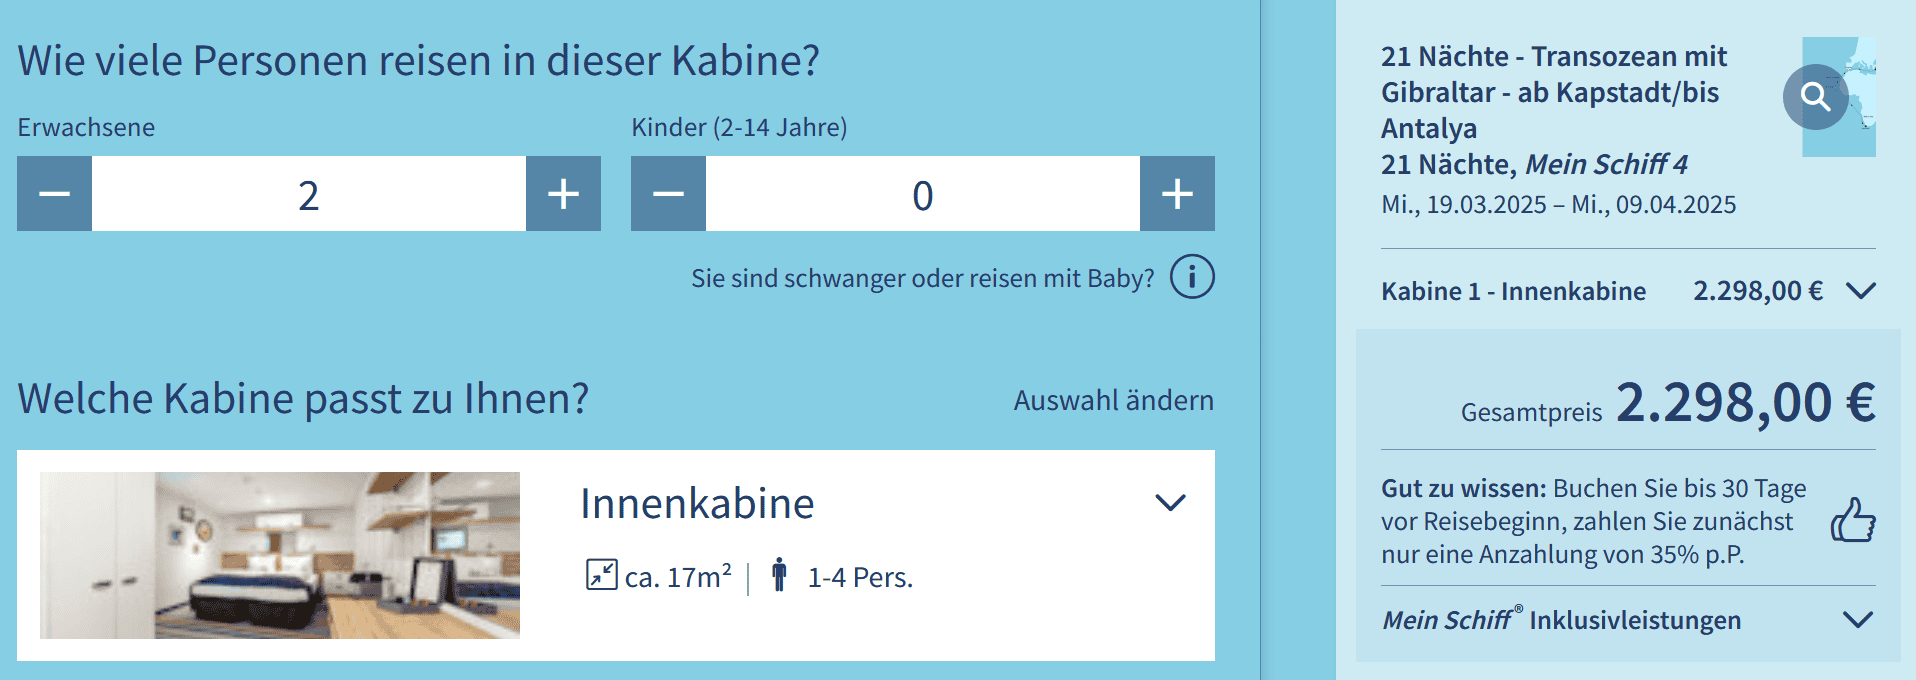Click the cabin size area icon
The height and width of the screenshot is (680, 1916).
[x=601, y=575]
